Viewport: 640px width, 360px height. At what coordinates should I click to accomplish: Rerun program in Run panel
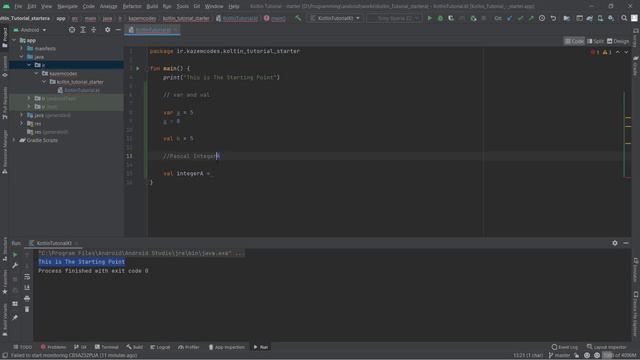pyautogui.click(x=15, y=255)
